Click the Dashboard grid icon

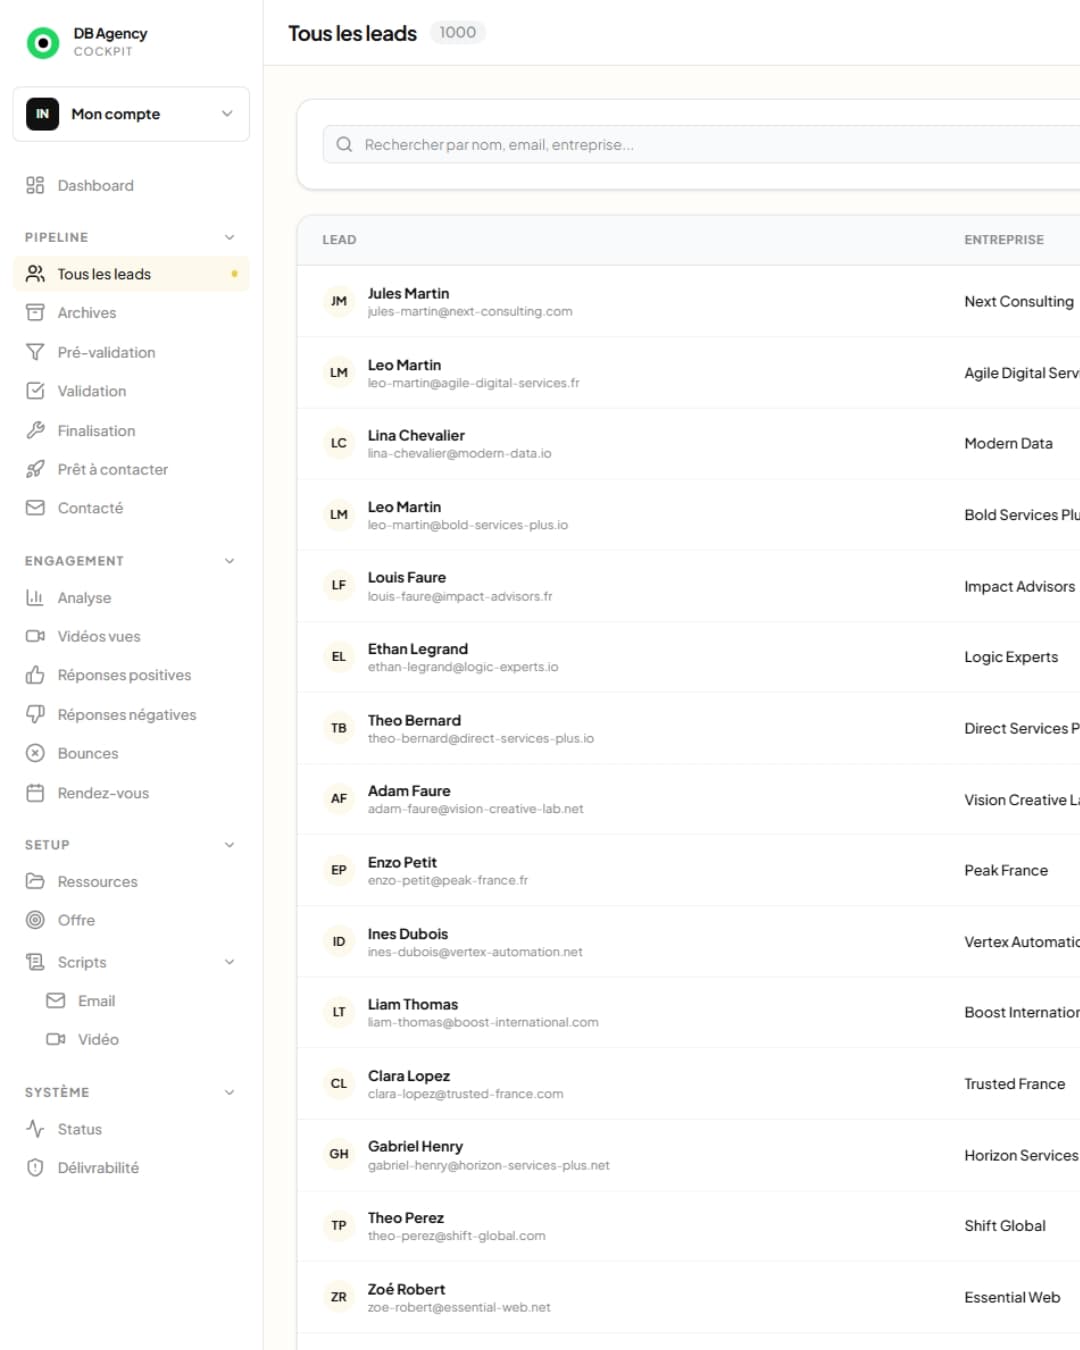pos(35,185)
